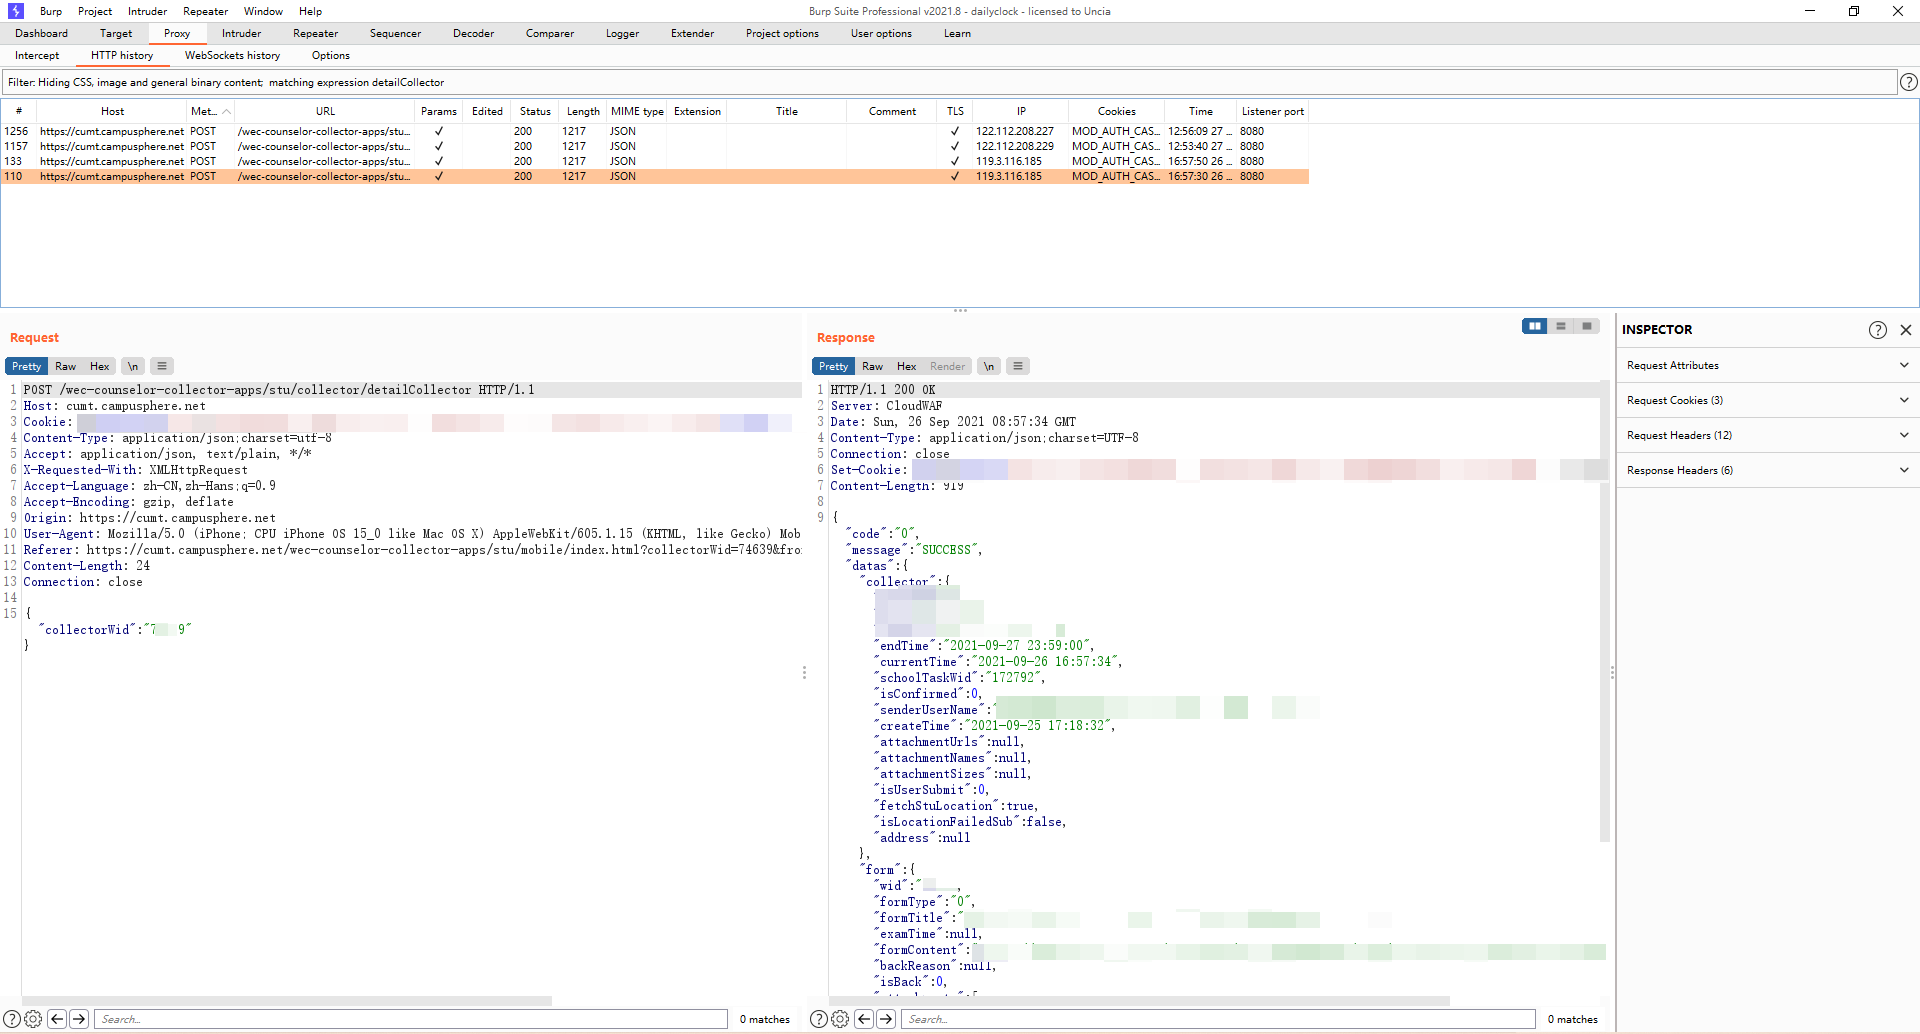This screenshot has width=1920, height=1034.
Task: Open the filter bar help icon
Action: click(x=1908, y=82)
